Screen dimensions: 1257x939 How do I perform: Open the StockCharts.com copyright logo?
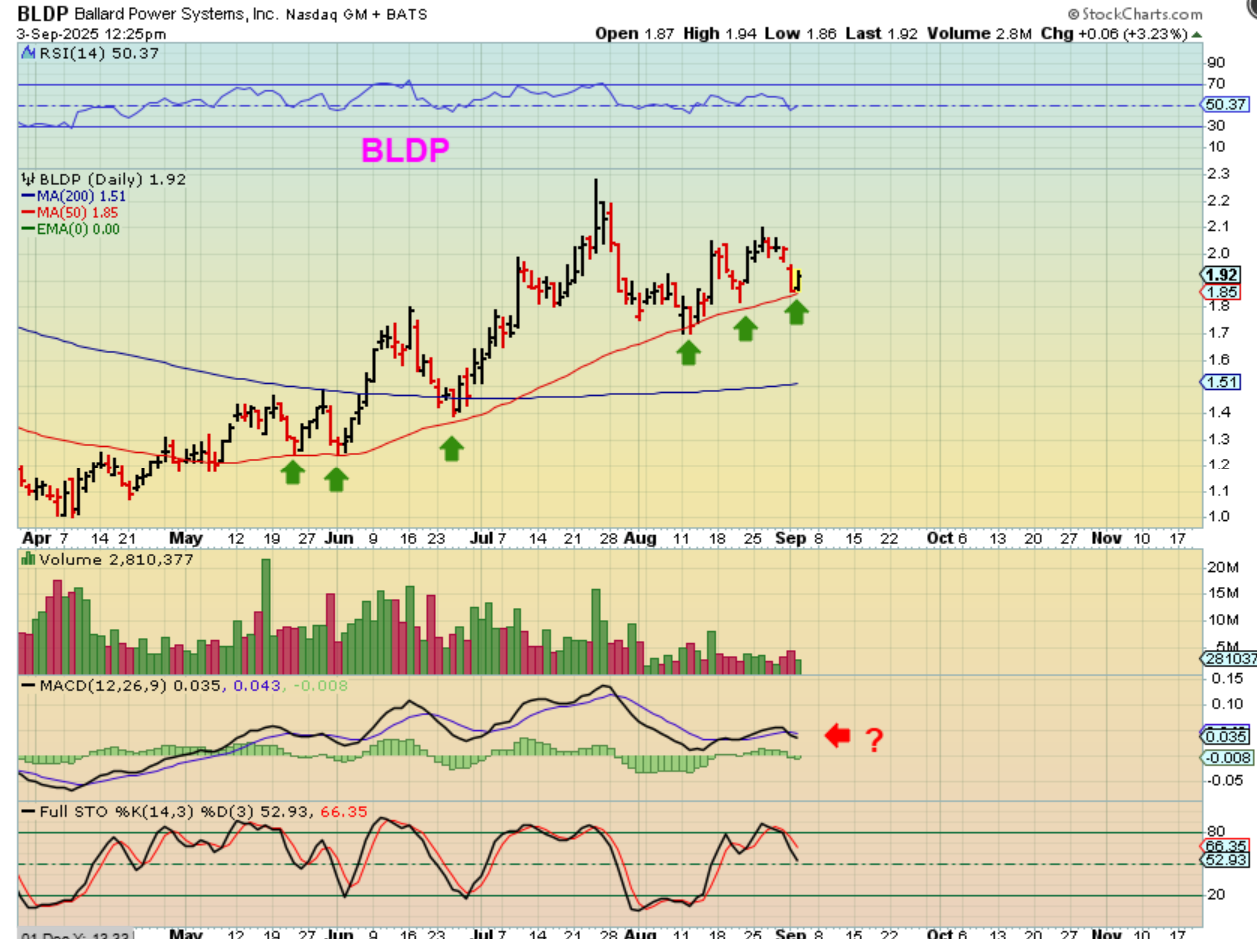click(x=1134, y=14)
